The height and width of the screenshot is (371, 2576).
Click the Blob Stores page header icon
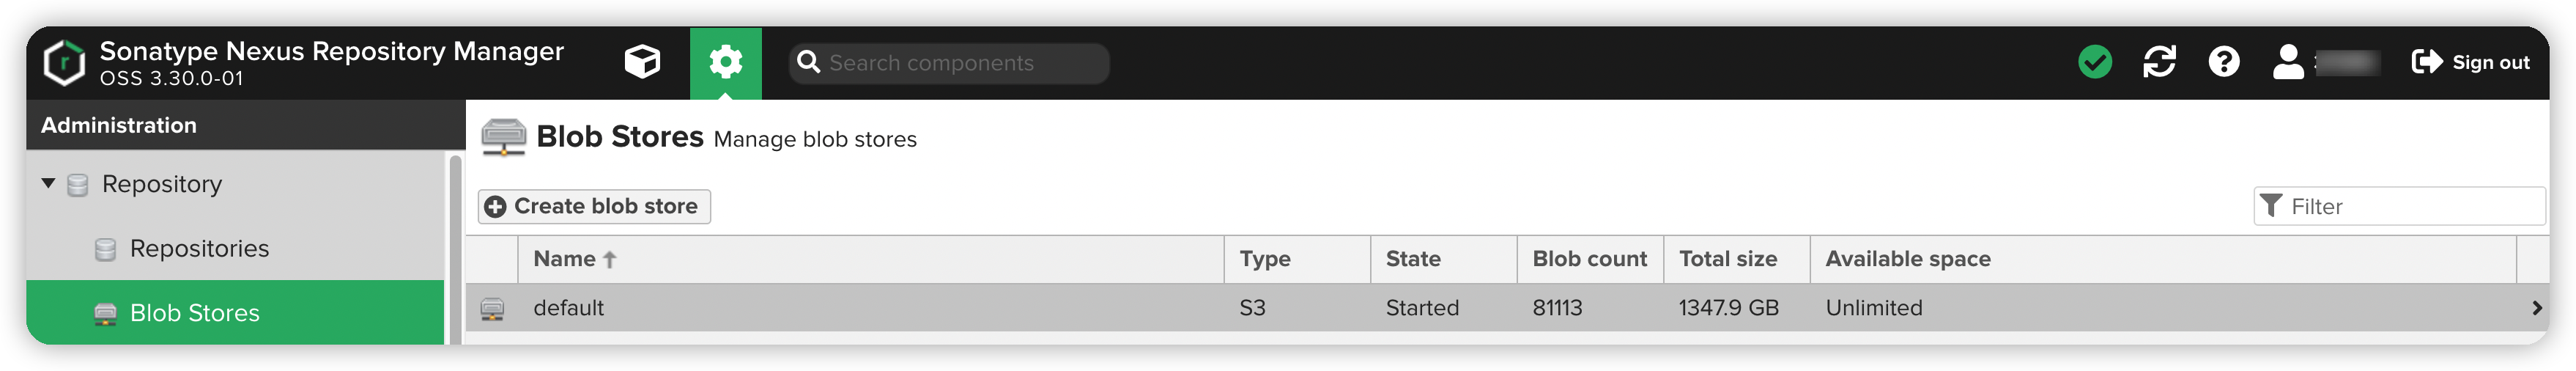click(503, 137)
